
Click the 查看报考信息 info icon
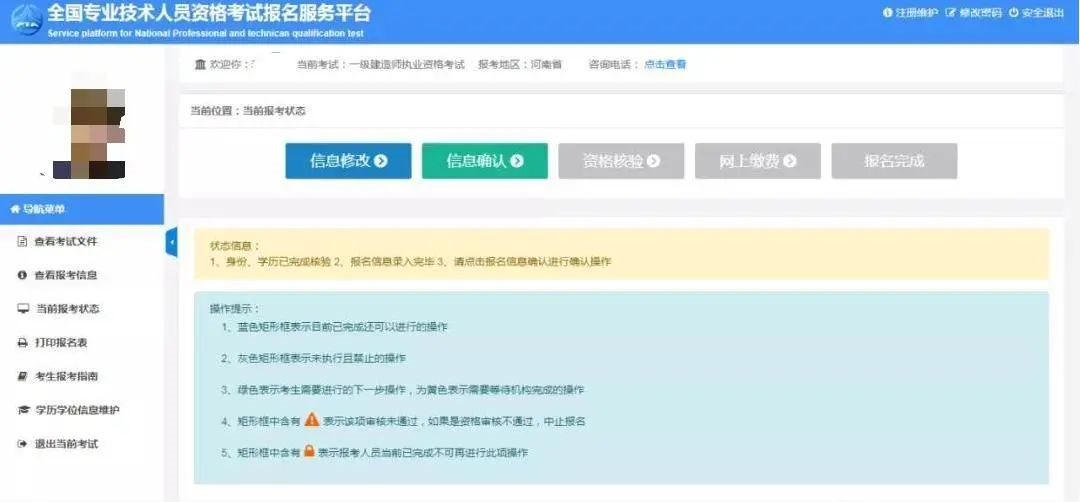coord(22,275)
